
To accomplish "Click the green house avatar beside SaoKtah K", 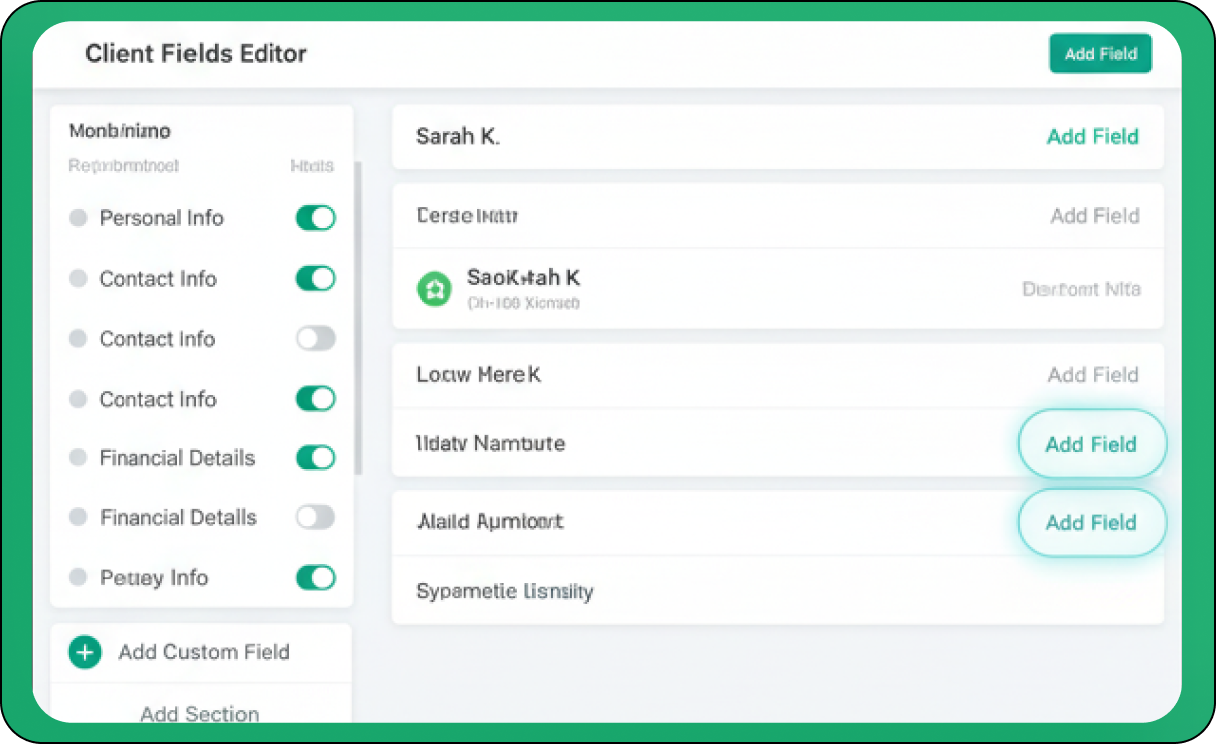I will [433, 290].
